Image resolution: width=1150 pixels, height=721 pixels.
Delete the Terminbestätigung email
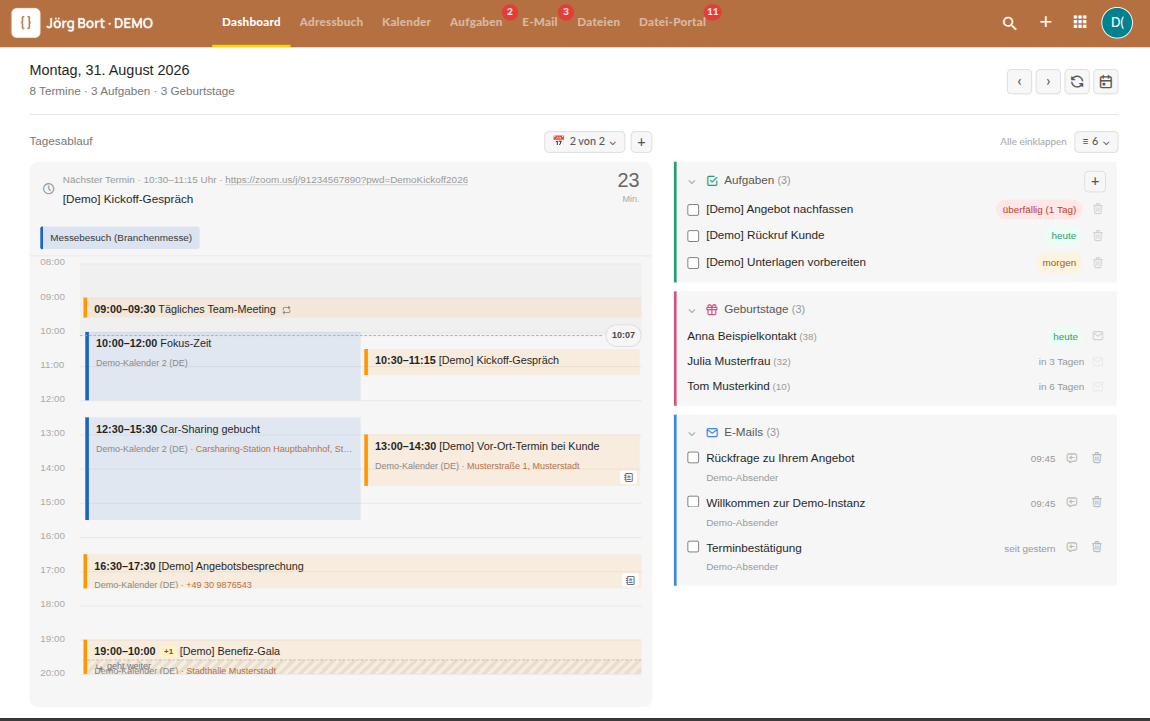[1097, 547]
